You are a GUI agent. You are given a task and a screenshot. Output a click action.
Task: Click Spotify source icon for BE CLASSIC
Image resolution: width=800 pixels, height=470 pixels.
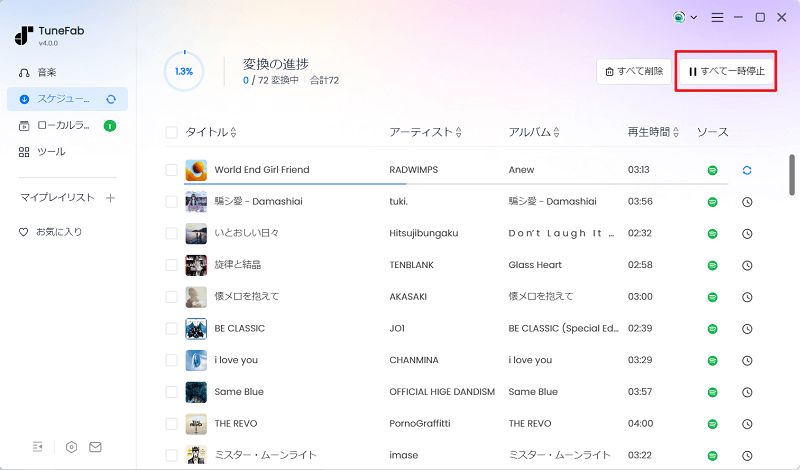(x=713, y=329)
